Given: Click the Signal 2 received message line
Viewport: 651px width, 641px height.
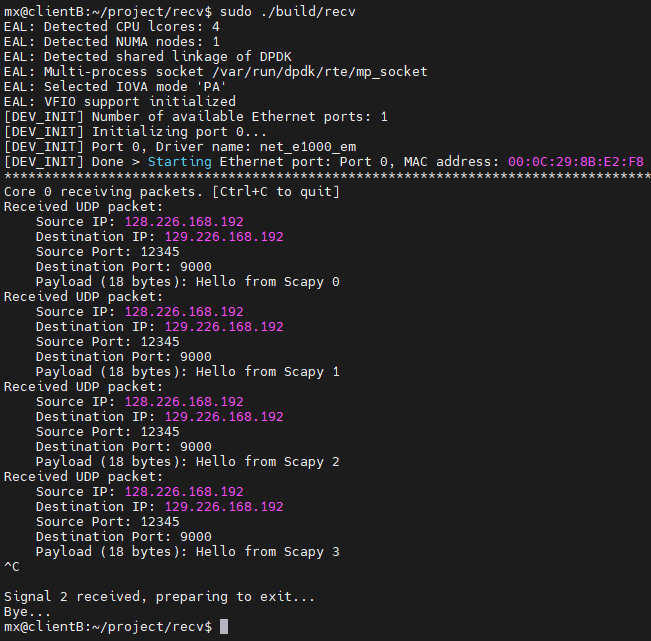Looking at the screenshot, I should pyautogui.click(x=159, y=597).
